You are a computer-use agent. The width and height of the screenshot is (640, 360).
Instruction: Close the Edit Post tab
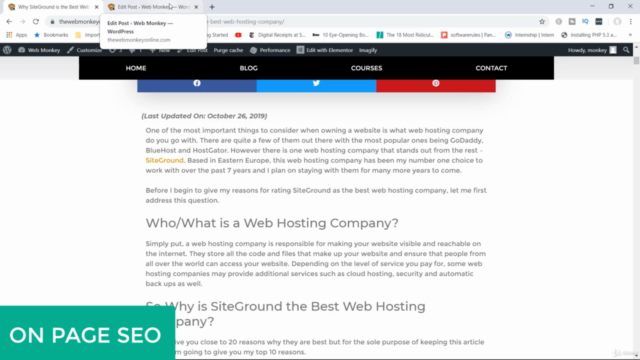[196, 7]
